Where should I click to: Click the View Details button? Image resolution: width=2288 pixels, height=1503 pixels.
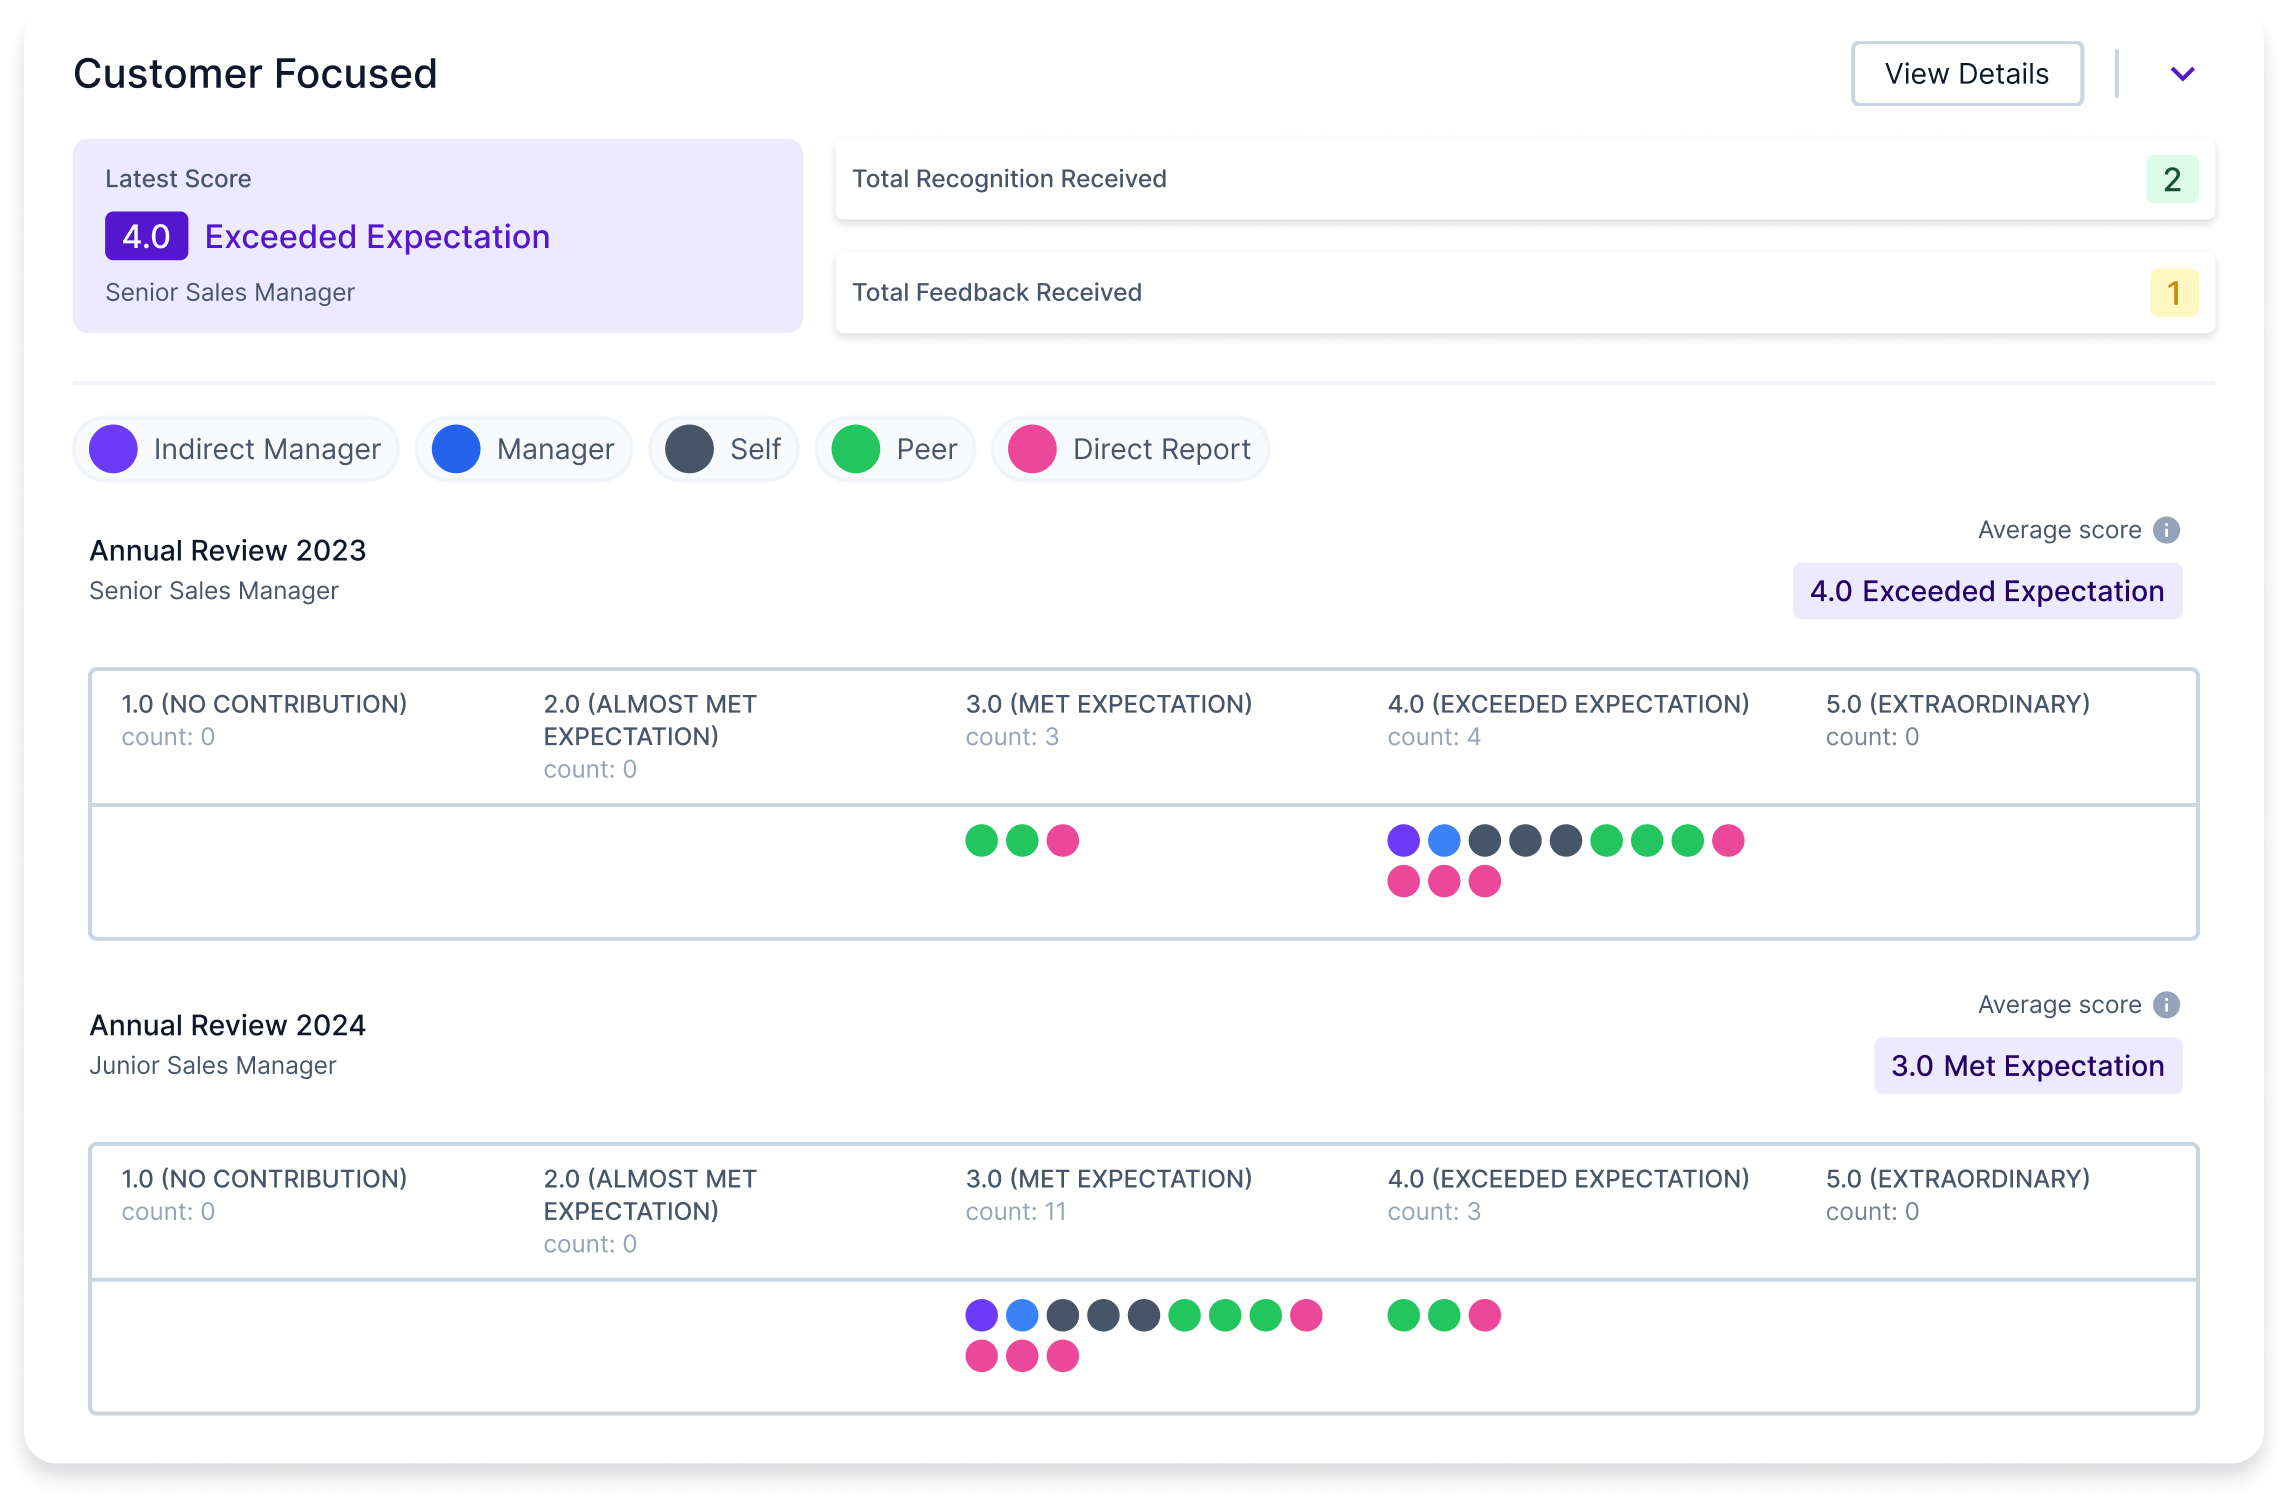point(1966,72)
